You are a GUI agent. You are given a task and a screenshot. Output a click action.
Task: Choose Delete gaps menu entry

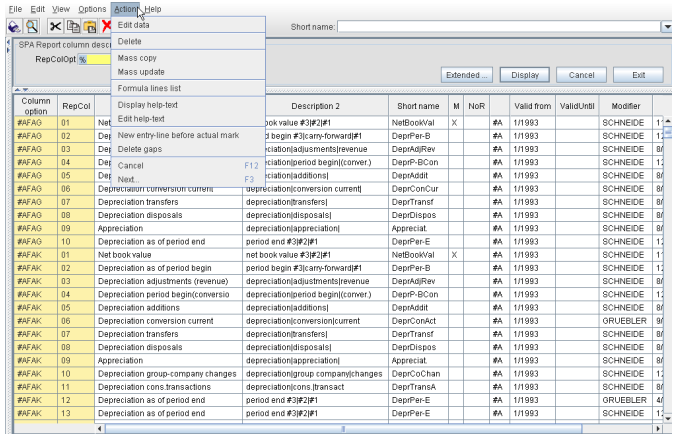click(188, 149)
